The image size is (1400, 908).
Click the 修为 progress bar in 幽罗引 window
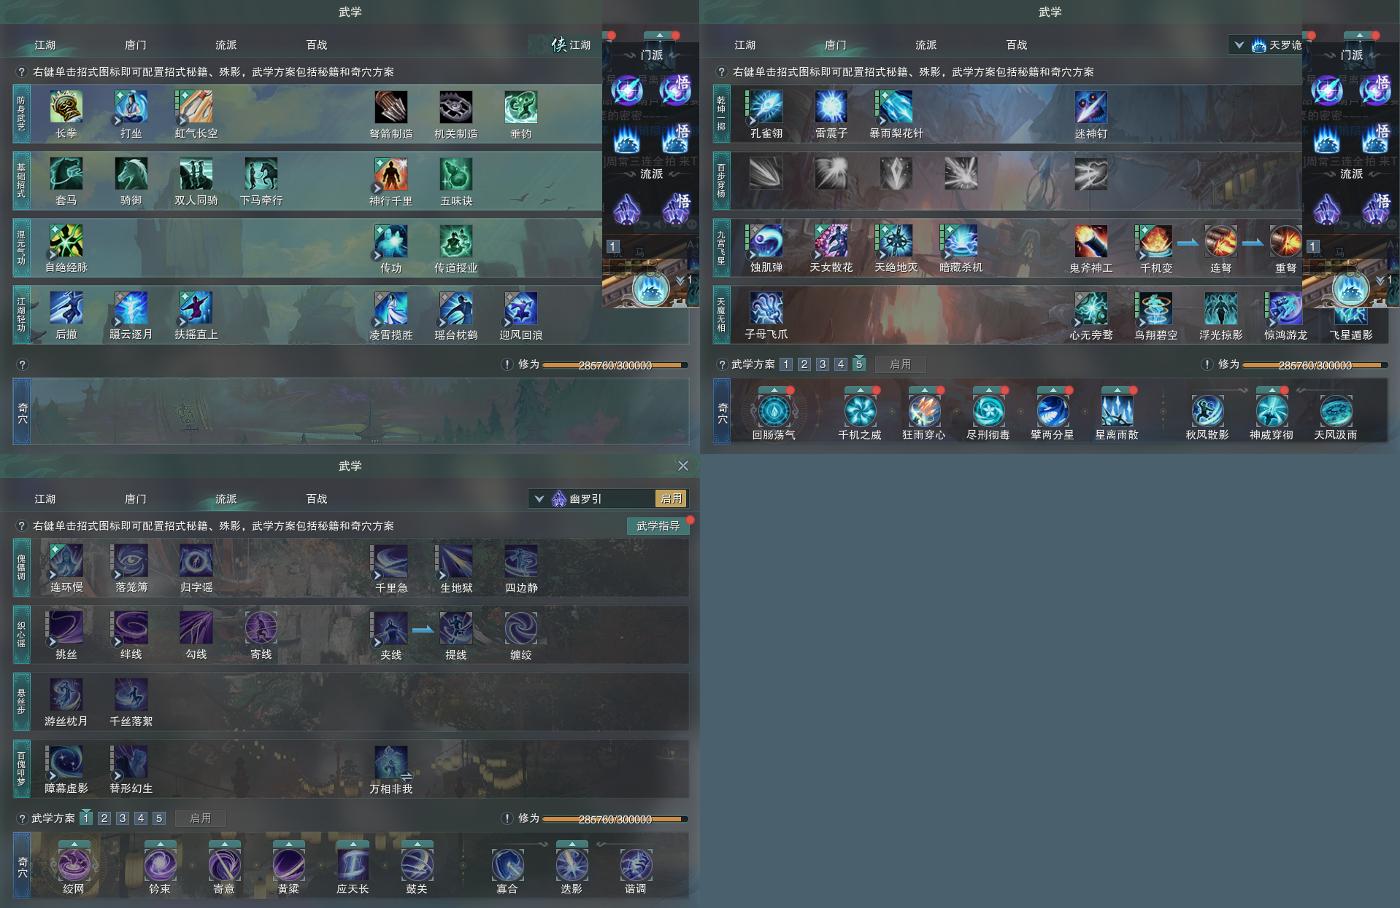(x=615, y=819)
